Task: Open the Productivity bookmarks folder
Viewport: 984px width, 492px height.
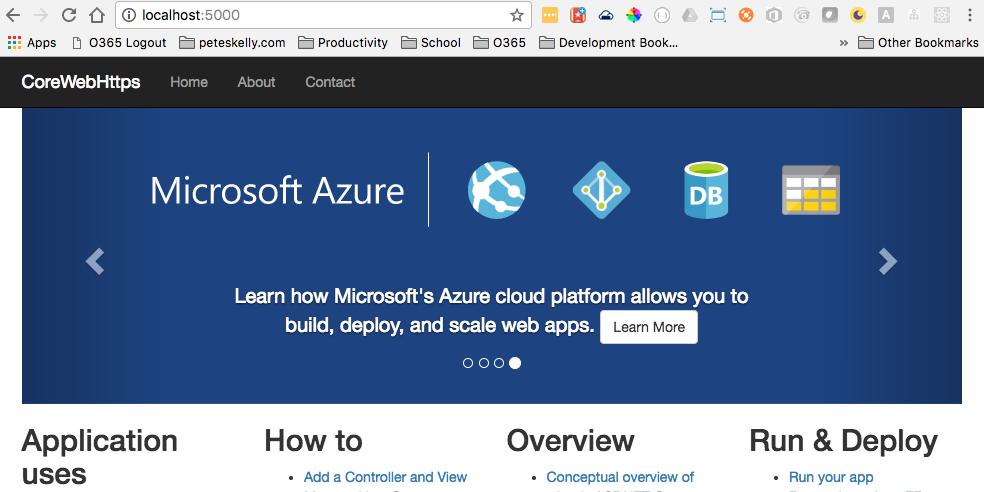Action: [x=343, y=43]
